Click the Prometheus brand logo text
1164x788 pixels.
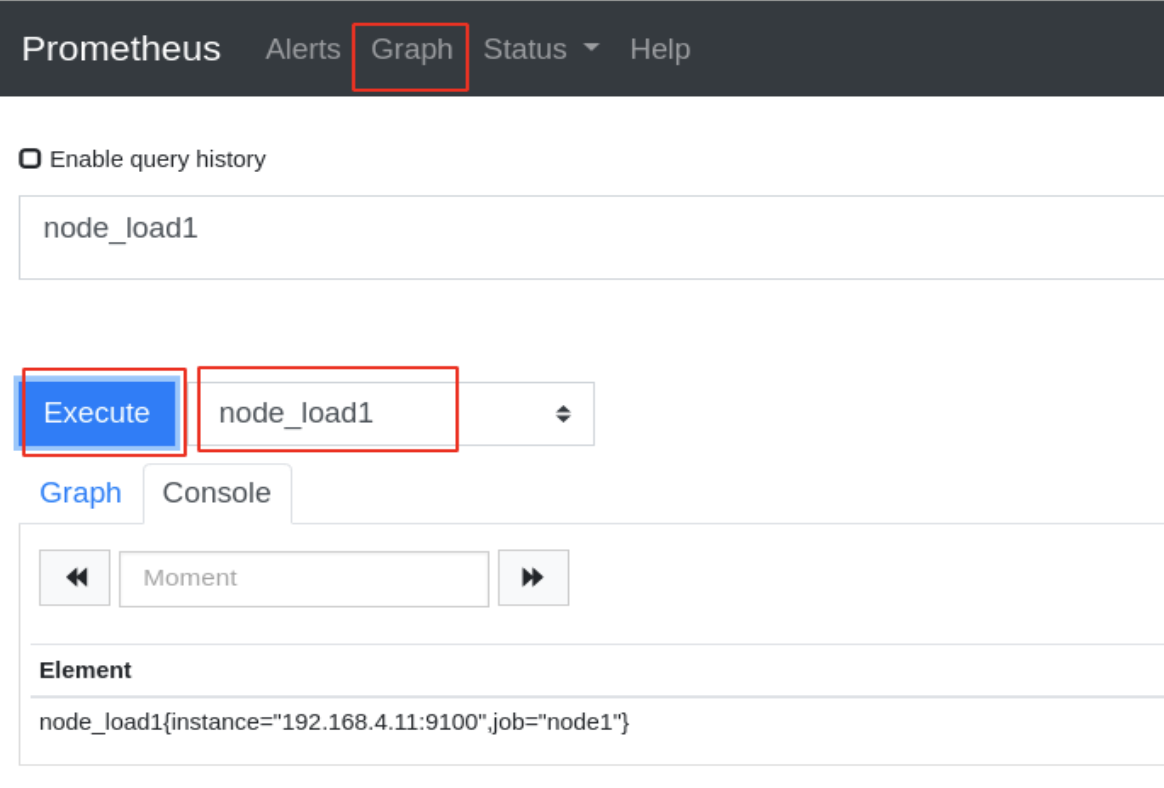pyautogui.click(x=121, y=49)
